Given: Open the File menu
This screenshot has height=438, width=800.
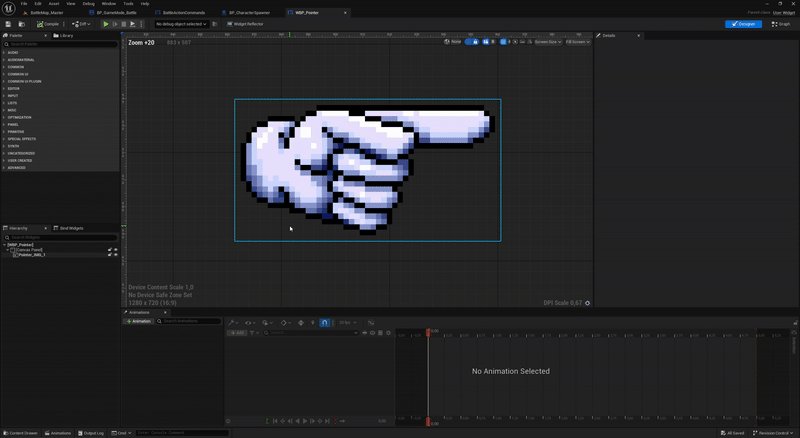Looking at the screenshot, I should pos(24,4).
